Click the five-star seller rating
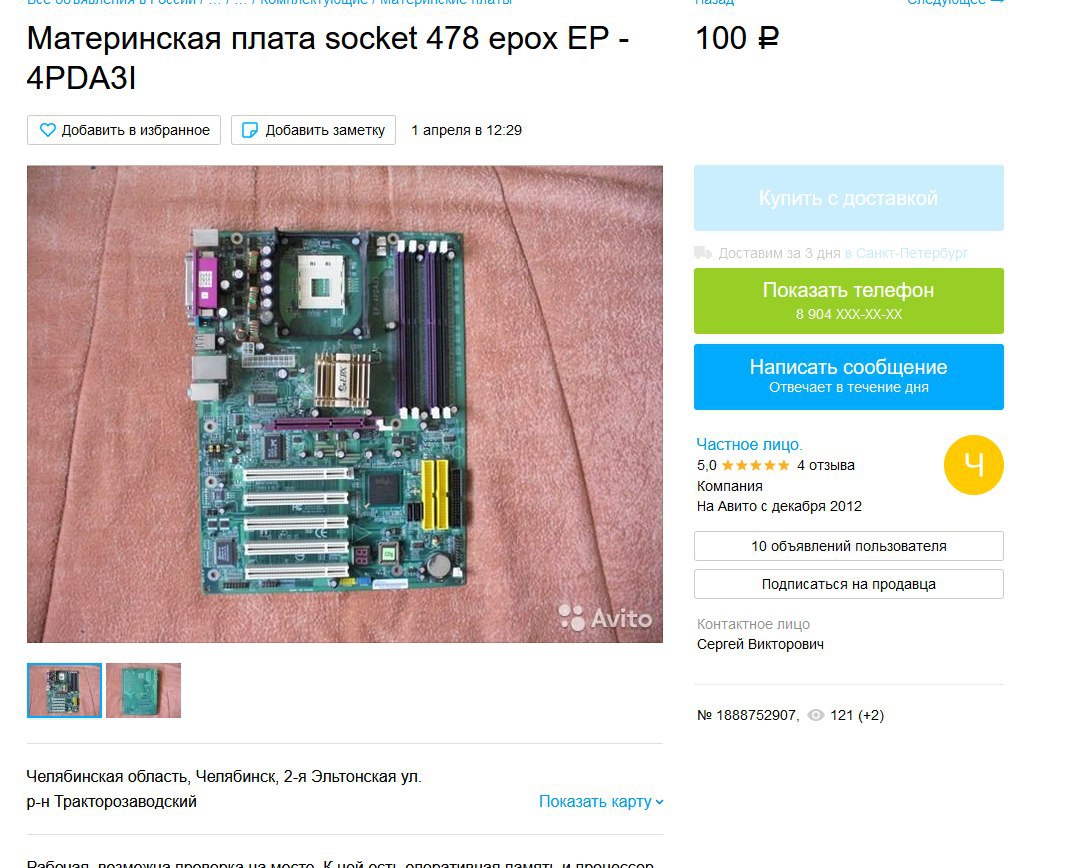The height and width of the screenshot is (868, 1080). tap(756, 466)
